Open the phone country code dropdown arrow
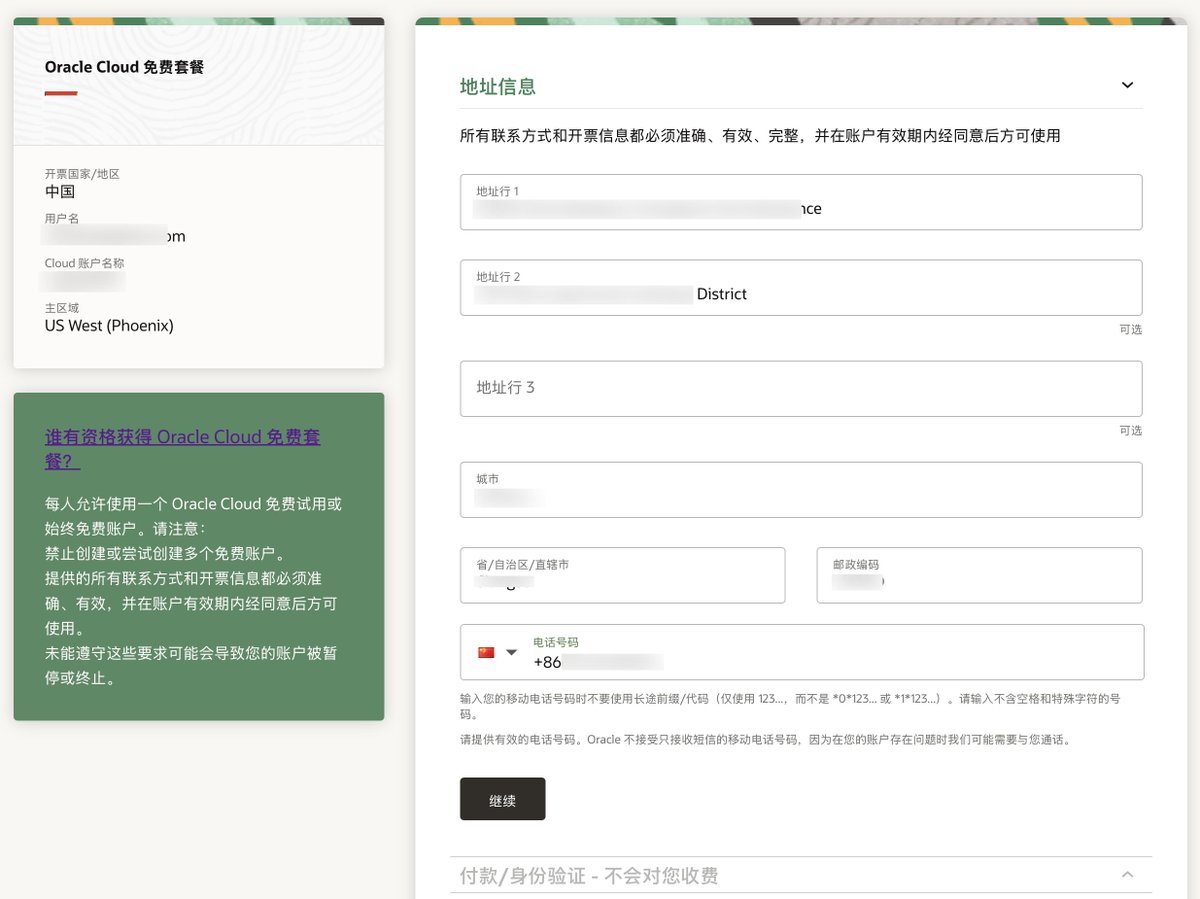The width and height of the screenshot is (1200, 899). 512,652
